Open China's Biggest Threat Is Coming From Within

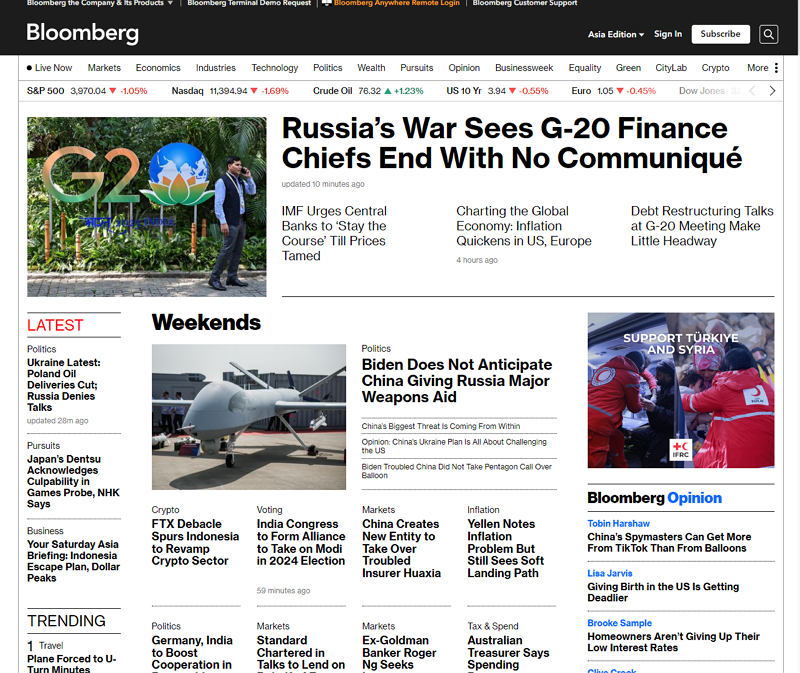(x=441, y=426)
